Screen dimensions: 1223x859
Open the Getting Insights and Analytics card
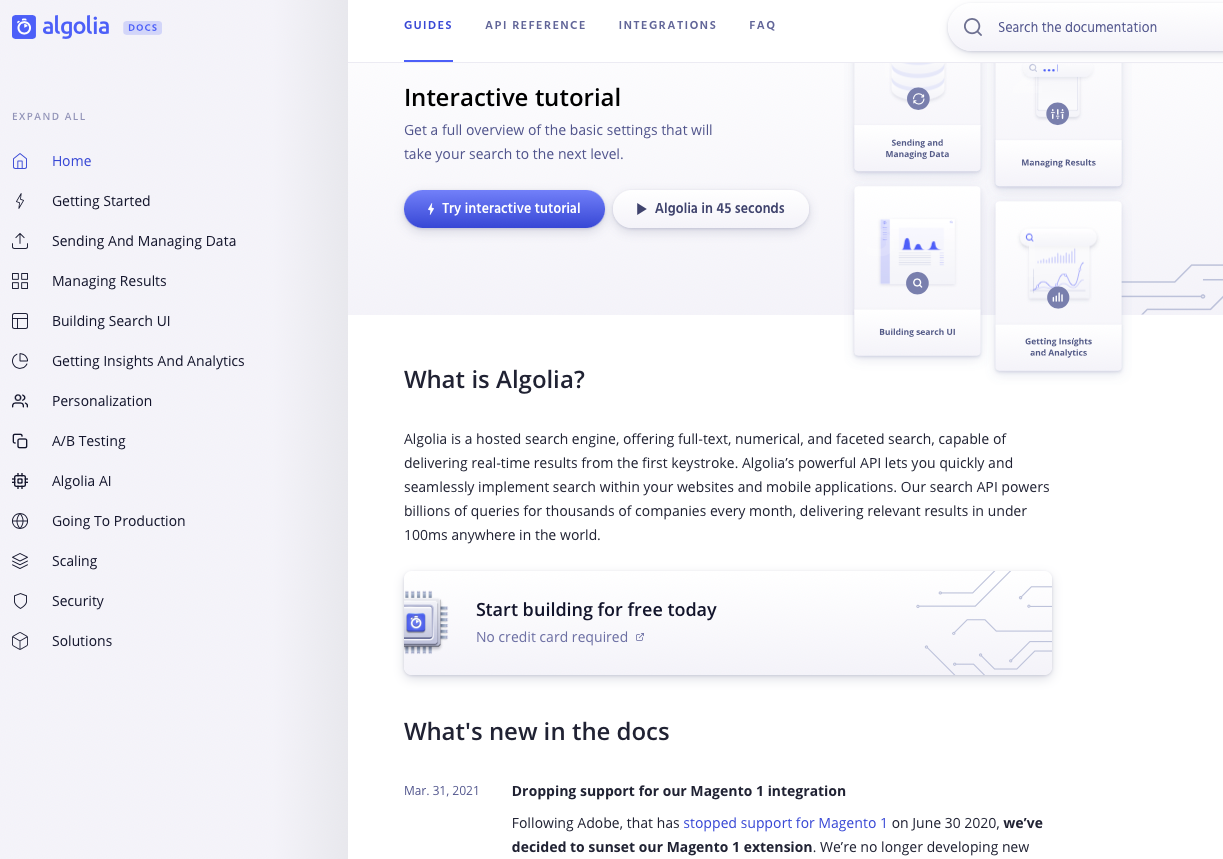tap(1058, 286)
